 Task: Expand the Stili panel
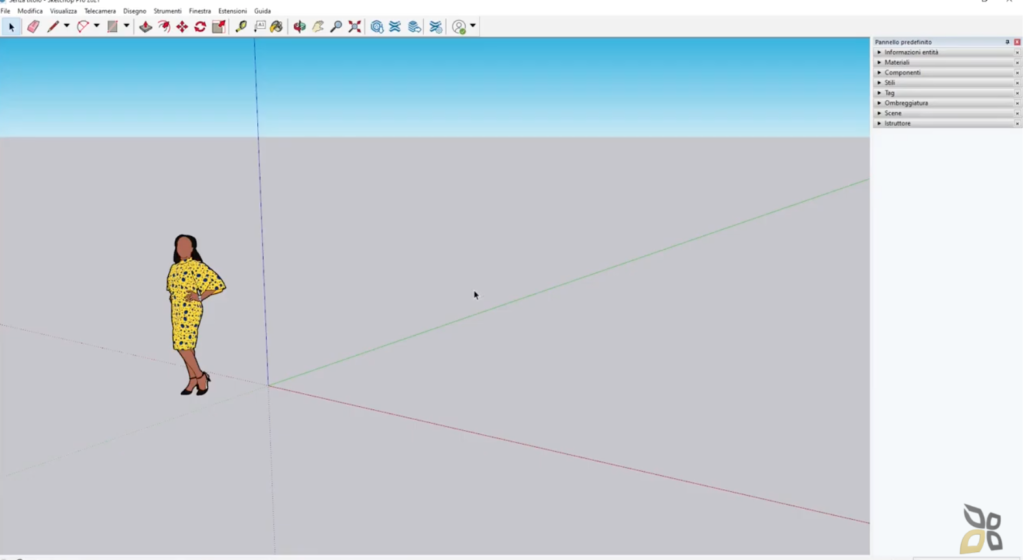click(x=879, y=83)
